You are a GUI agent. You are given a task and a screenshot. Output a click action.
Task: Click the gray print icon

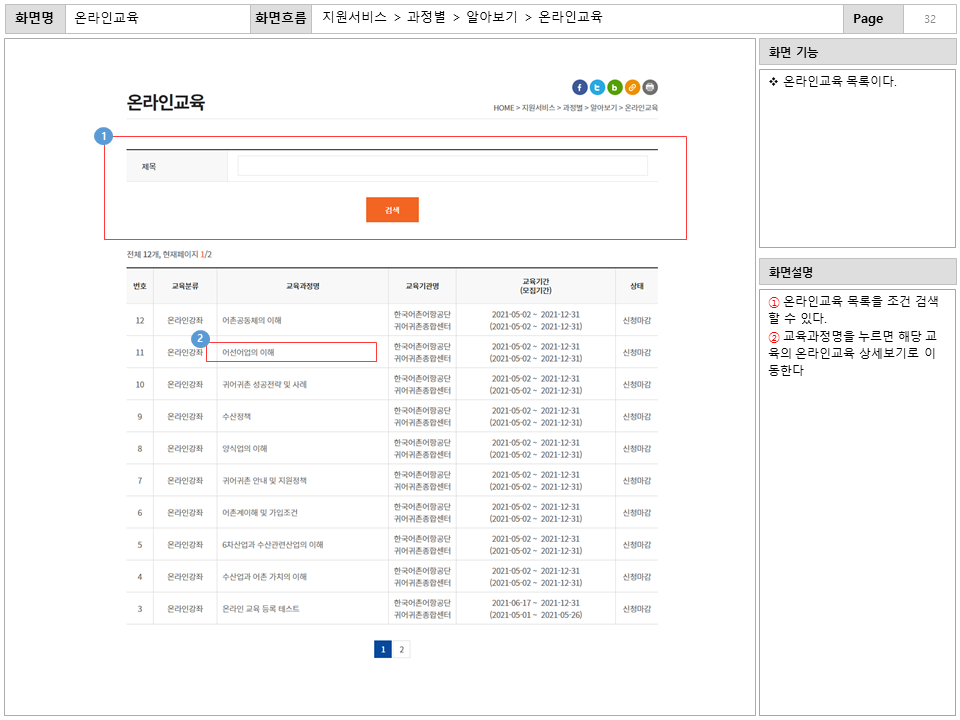point(650,87)
